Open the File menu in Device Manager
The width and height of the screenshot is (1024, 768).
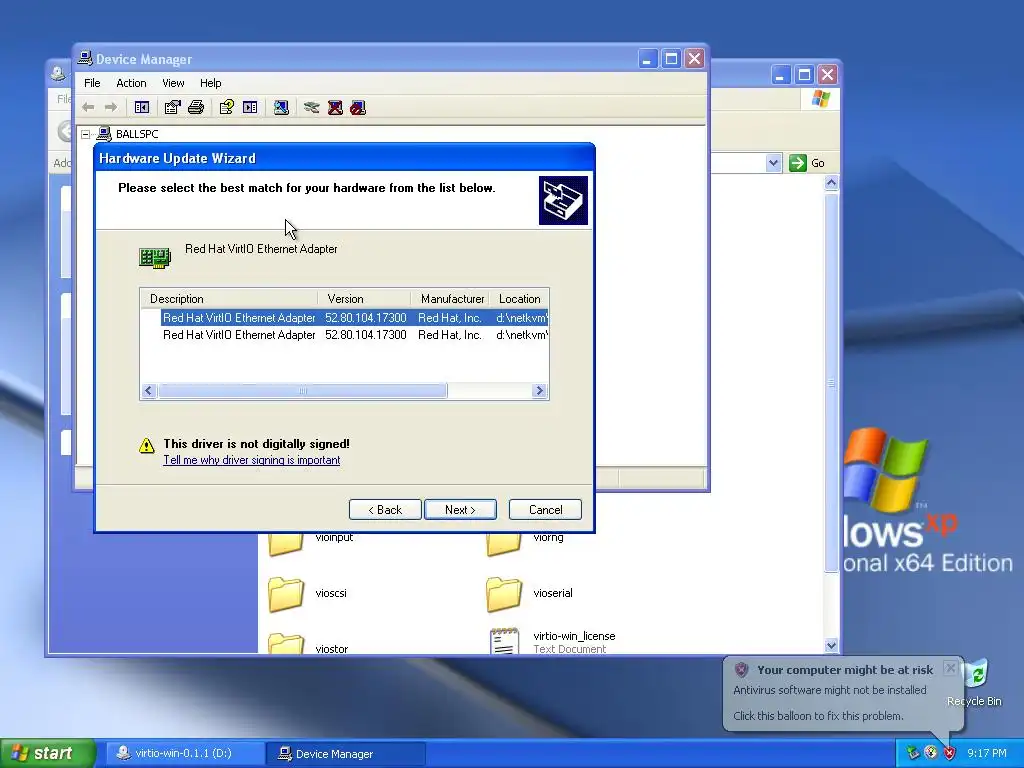pos(92,83)
